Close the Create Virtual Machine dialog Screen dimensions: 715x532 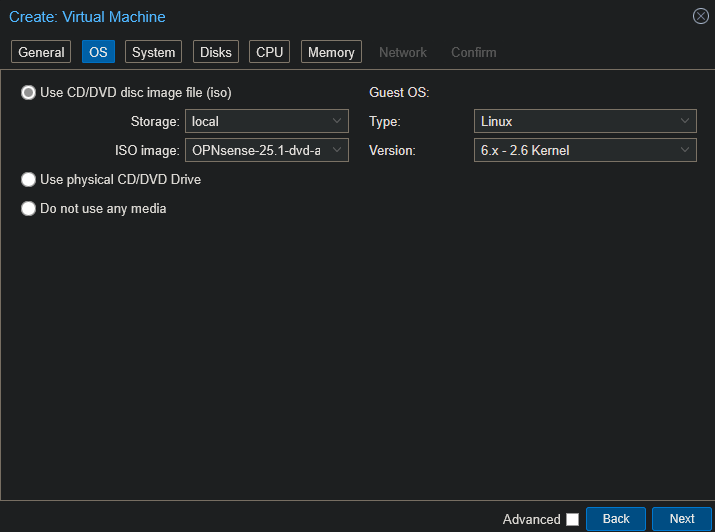click(x=700, y=16)
